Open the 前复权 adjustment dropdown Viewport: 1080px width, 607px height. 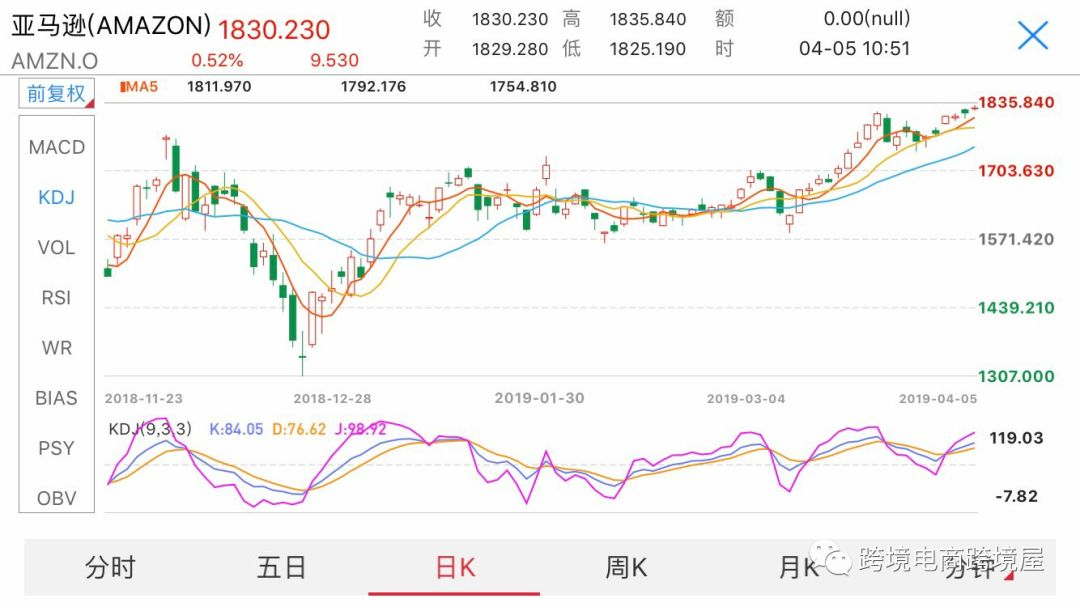57,93
